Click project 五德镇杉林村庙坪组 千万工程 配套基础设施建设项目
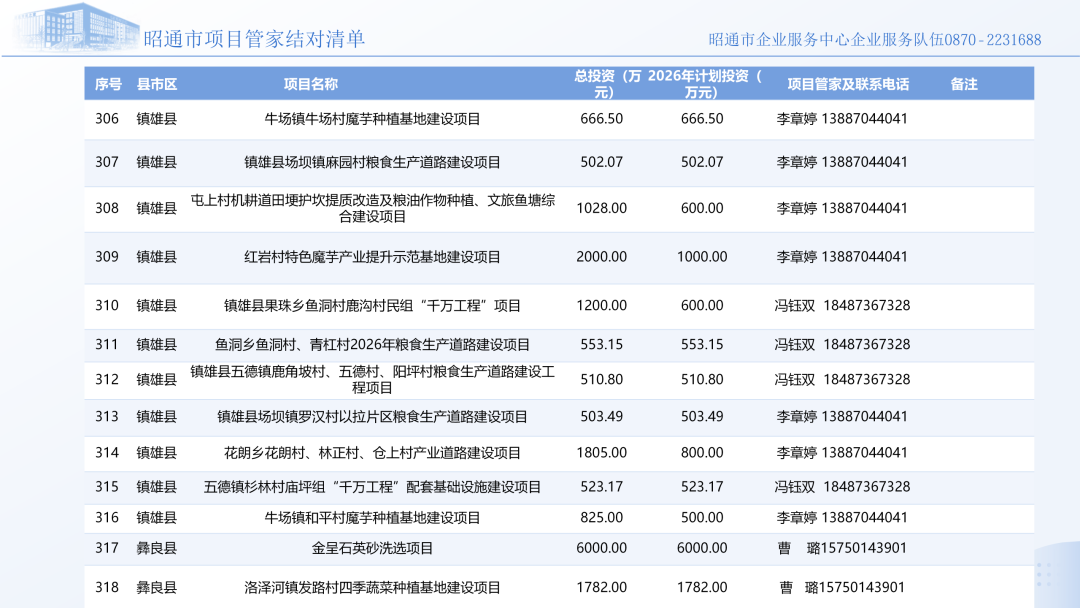Image resolution: width=1080 pixels, height=608 pixels. [372, 487]
